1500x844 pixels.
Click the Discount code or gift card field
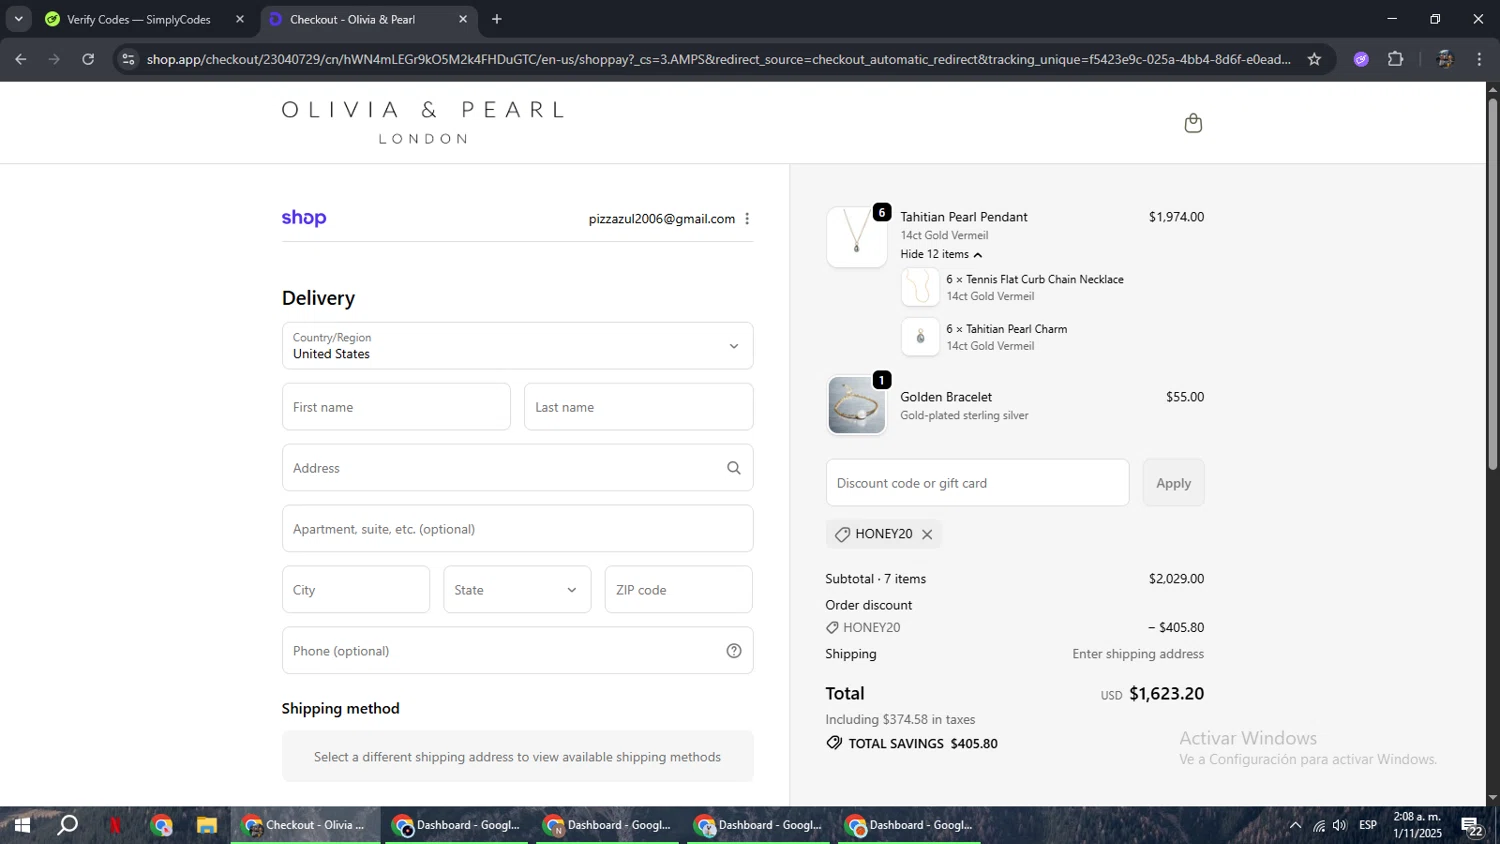[977, 483]
